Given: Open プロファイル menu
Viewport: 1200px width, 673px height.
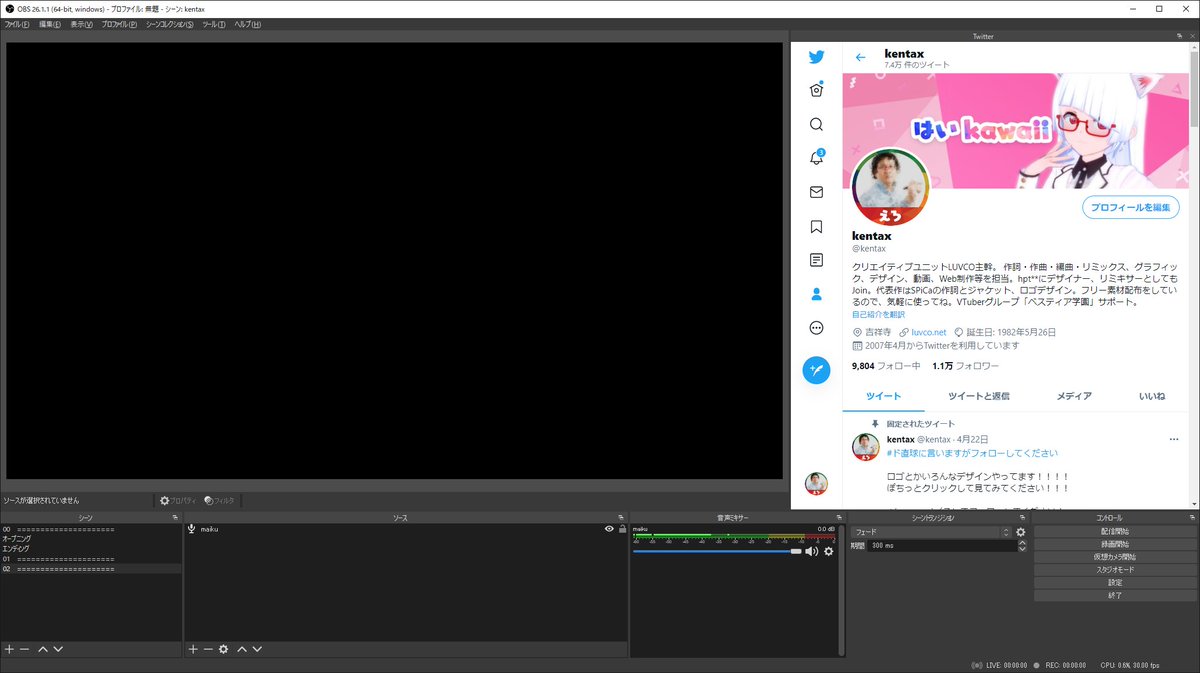Looking at the screenshot, I should click(x=119, y=24).
